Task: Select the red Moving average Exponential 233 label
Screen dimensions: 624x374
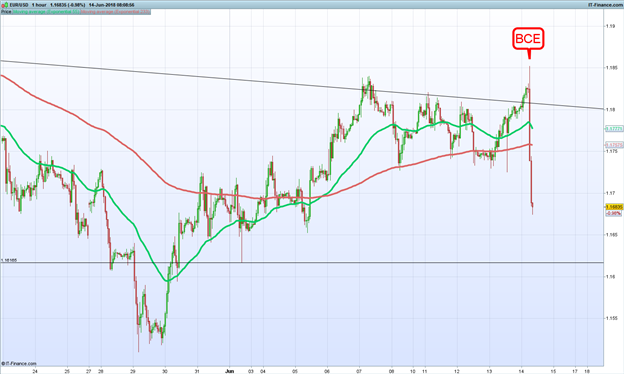Action: coord(115,12)
